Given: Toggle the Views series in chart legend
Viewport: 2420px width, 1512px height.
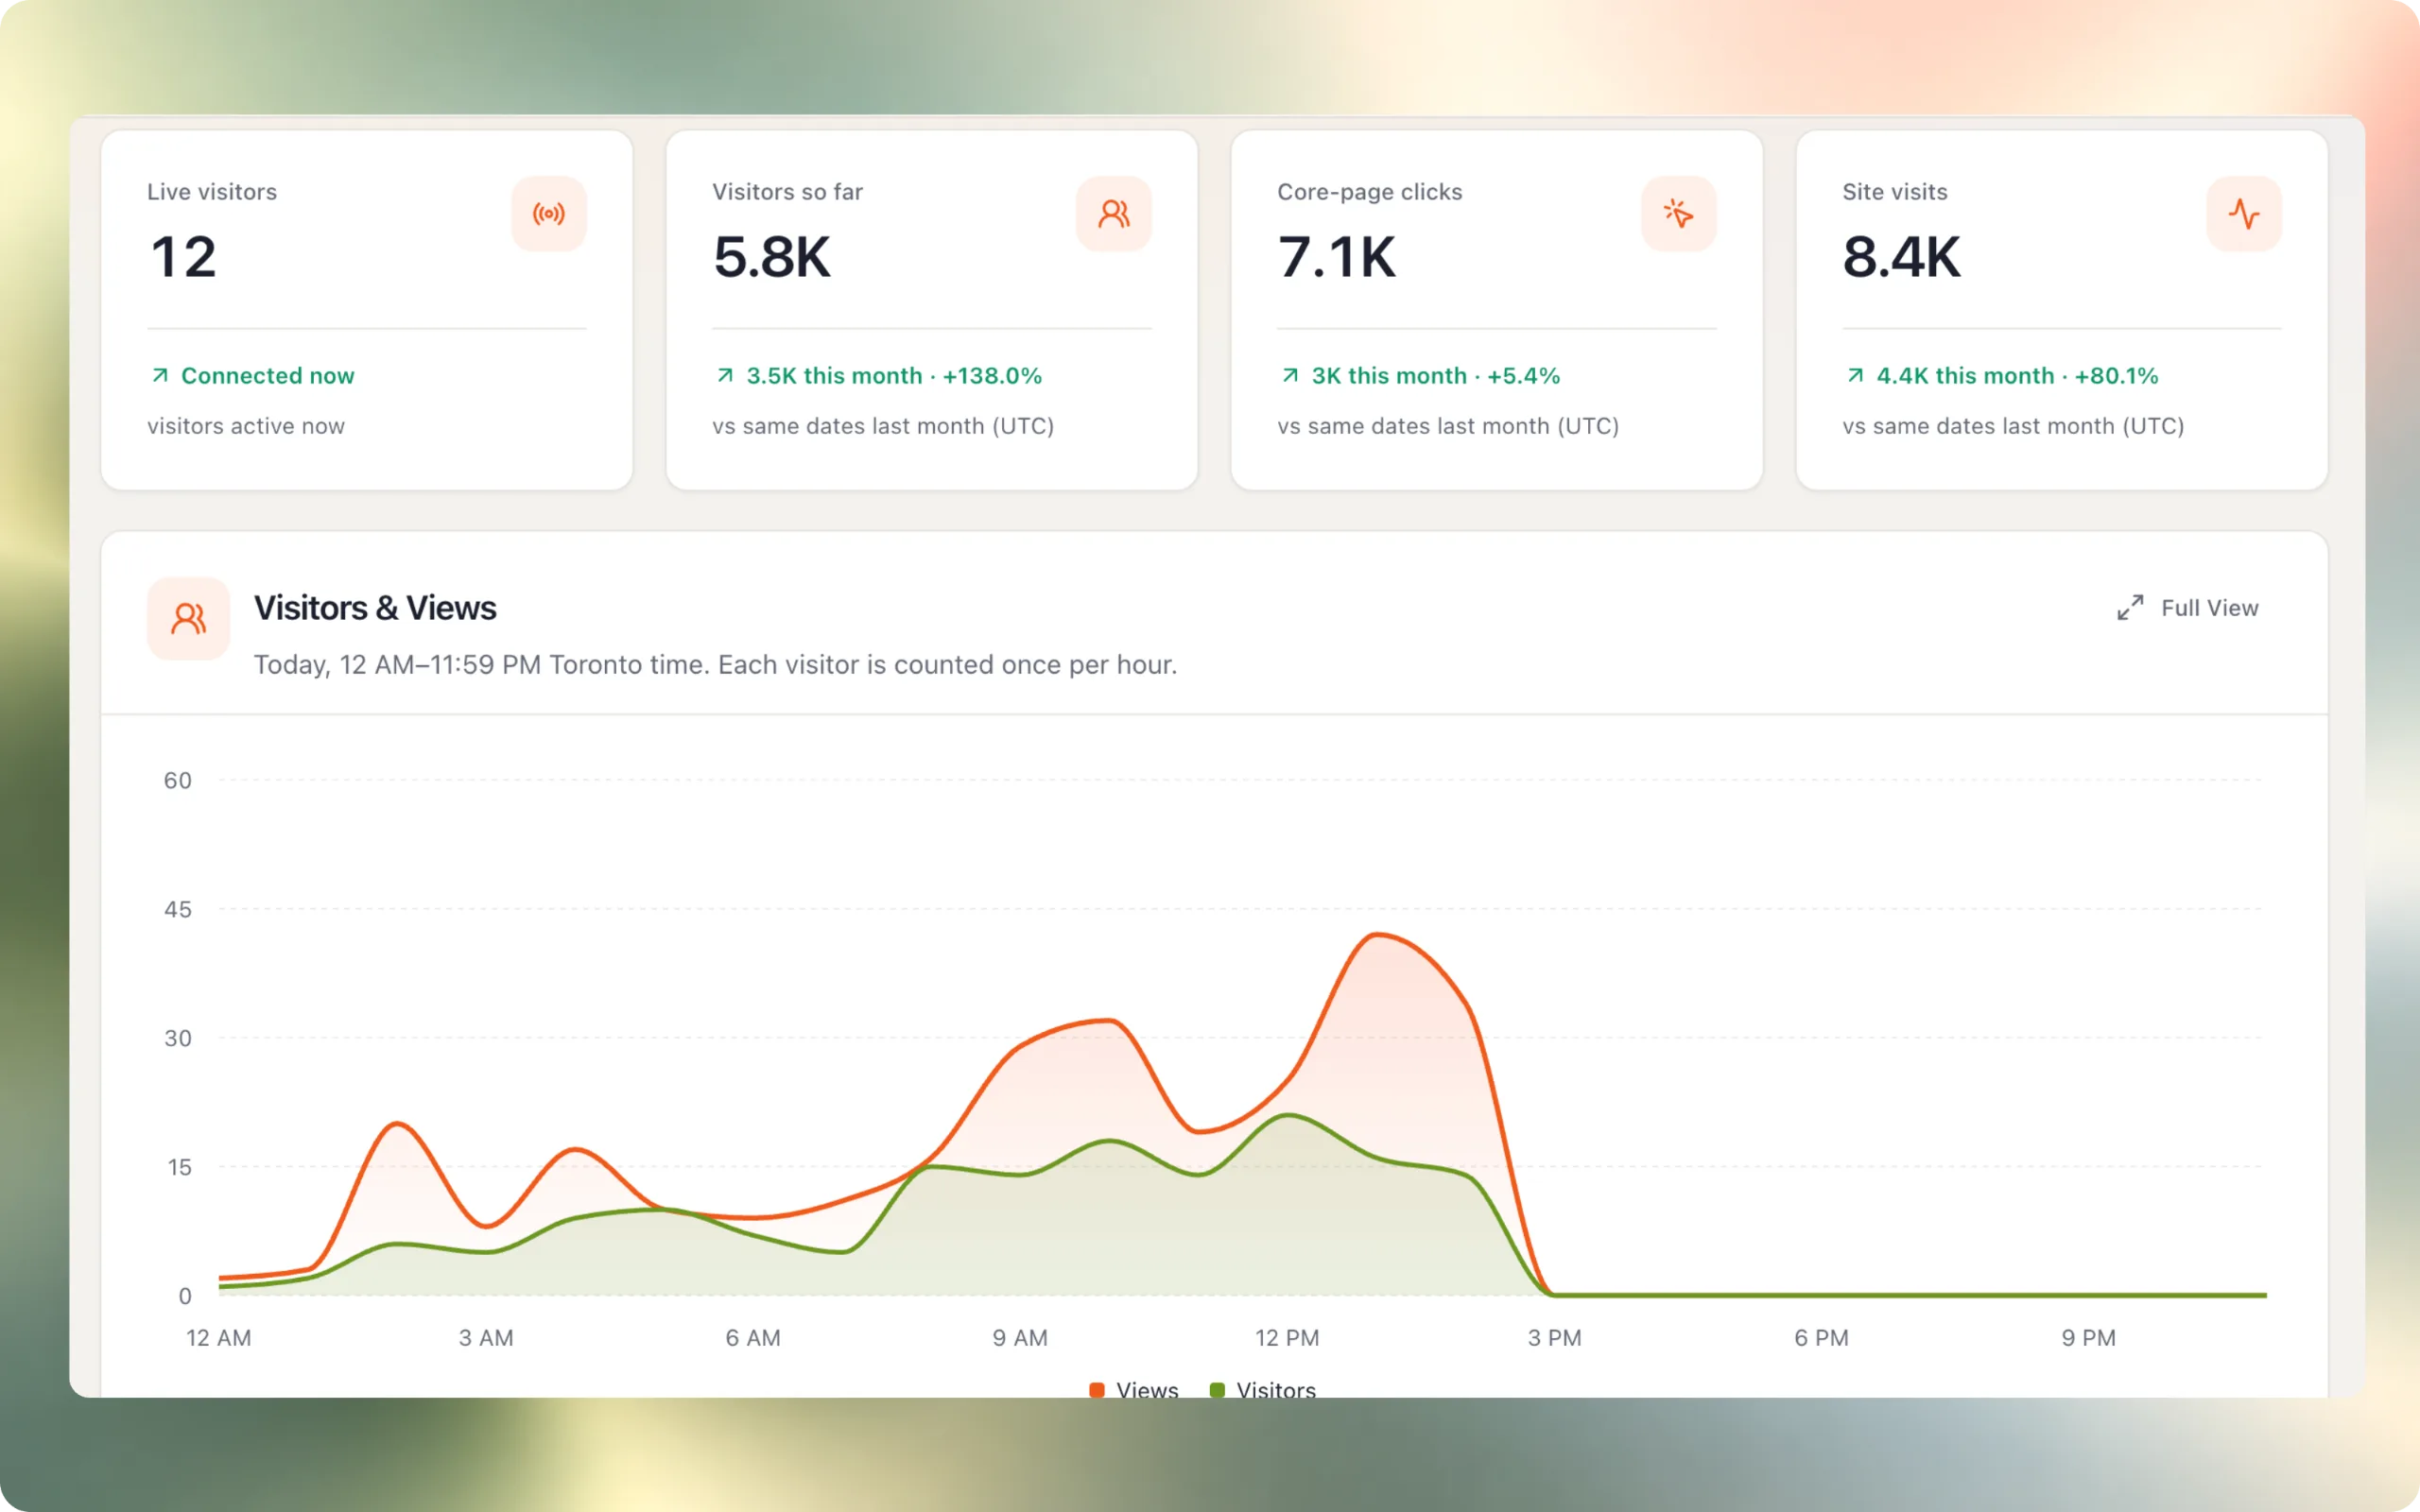Looking at the screenshot, I should pyautogui.click(x=1134, y=1390).
